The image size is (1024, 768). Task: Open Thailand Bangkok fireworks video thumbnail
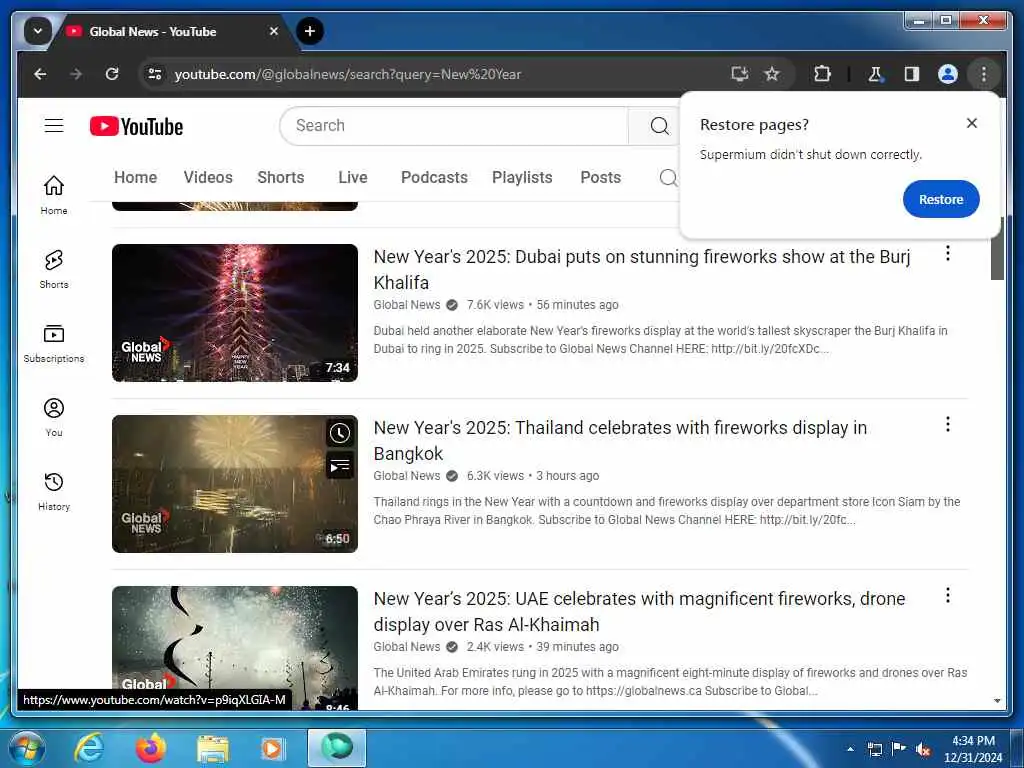235,484
